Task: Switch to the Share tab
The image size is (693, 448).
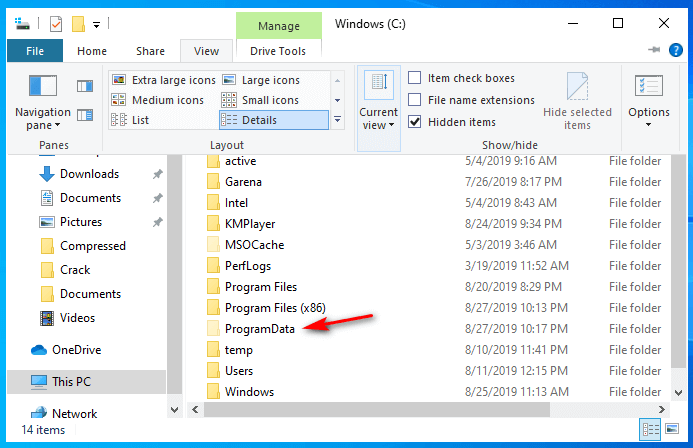Action: pyautogui.click(x=150, y=51)
